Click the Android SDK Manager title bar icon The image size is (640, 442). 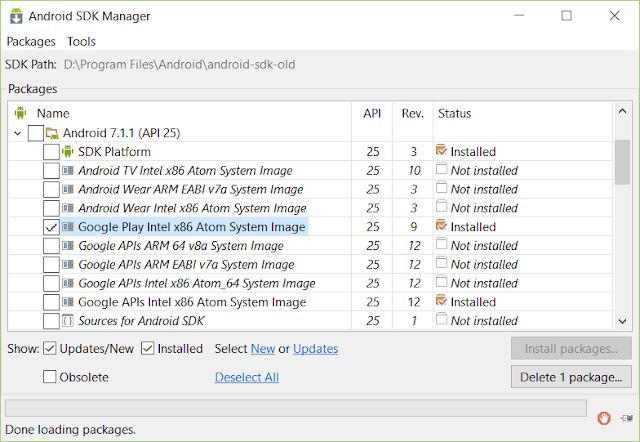pos(16,16)
